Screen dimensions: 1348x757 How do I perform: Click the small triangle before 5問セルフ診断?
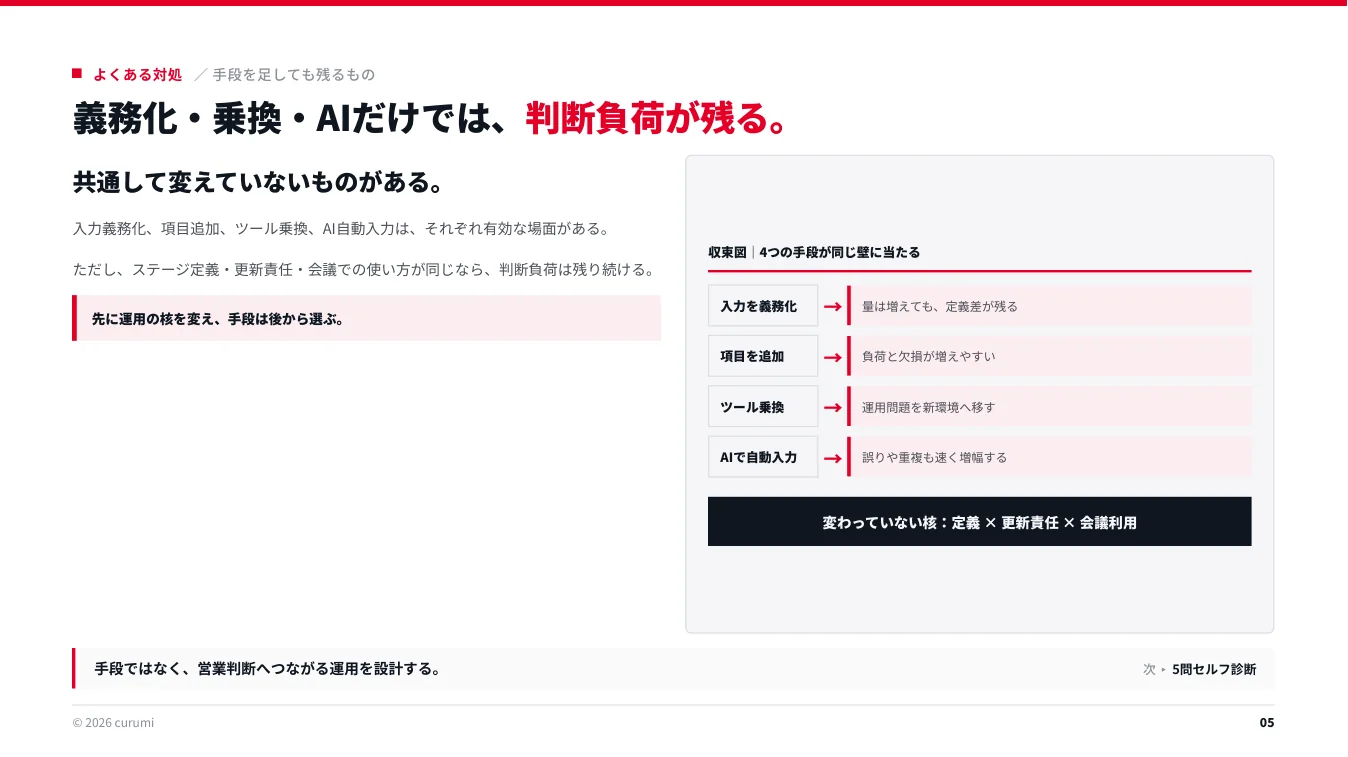(1163, 669)
